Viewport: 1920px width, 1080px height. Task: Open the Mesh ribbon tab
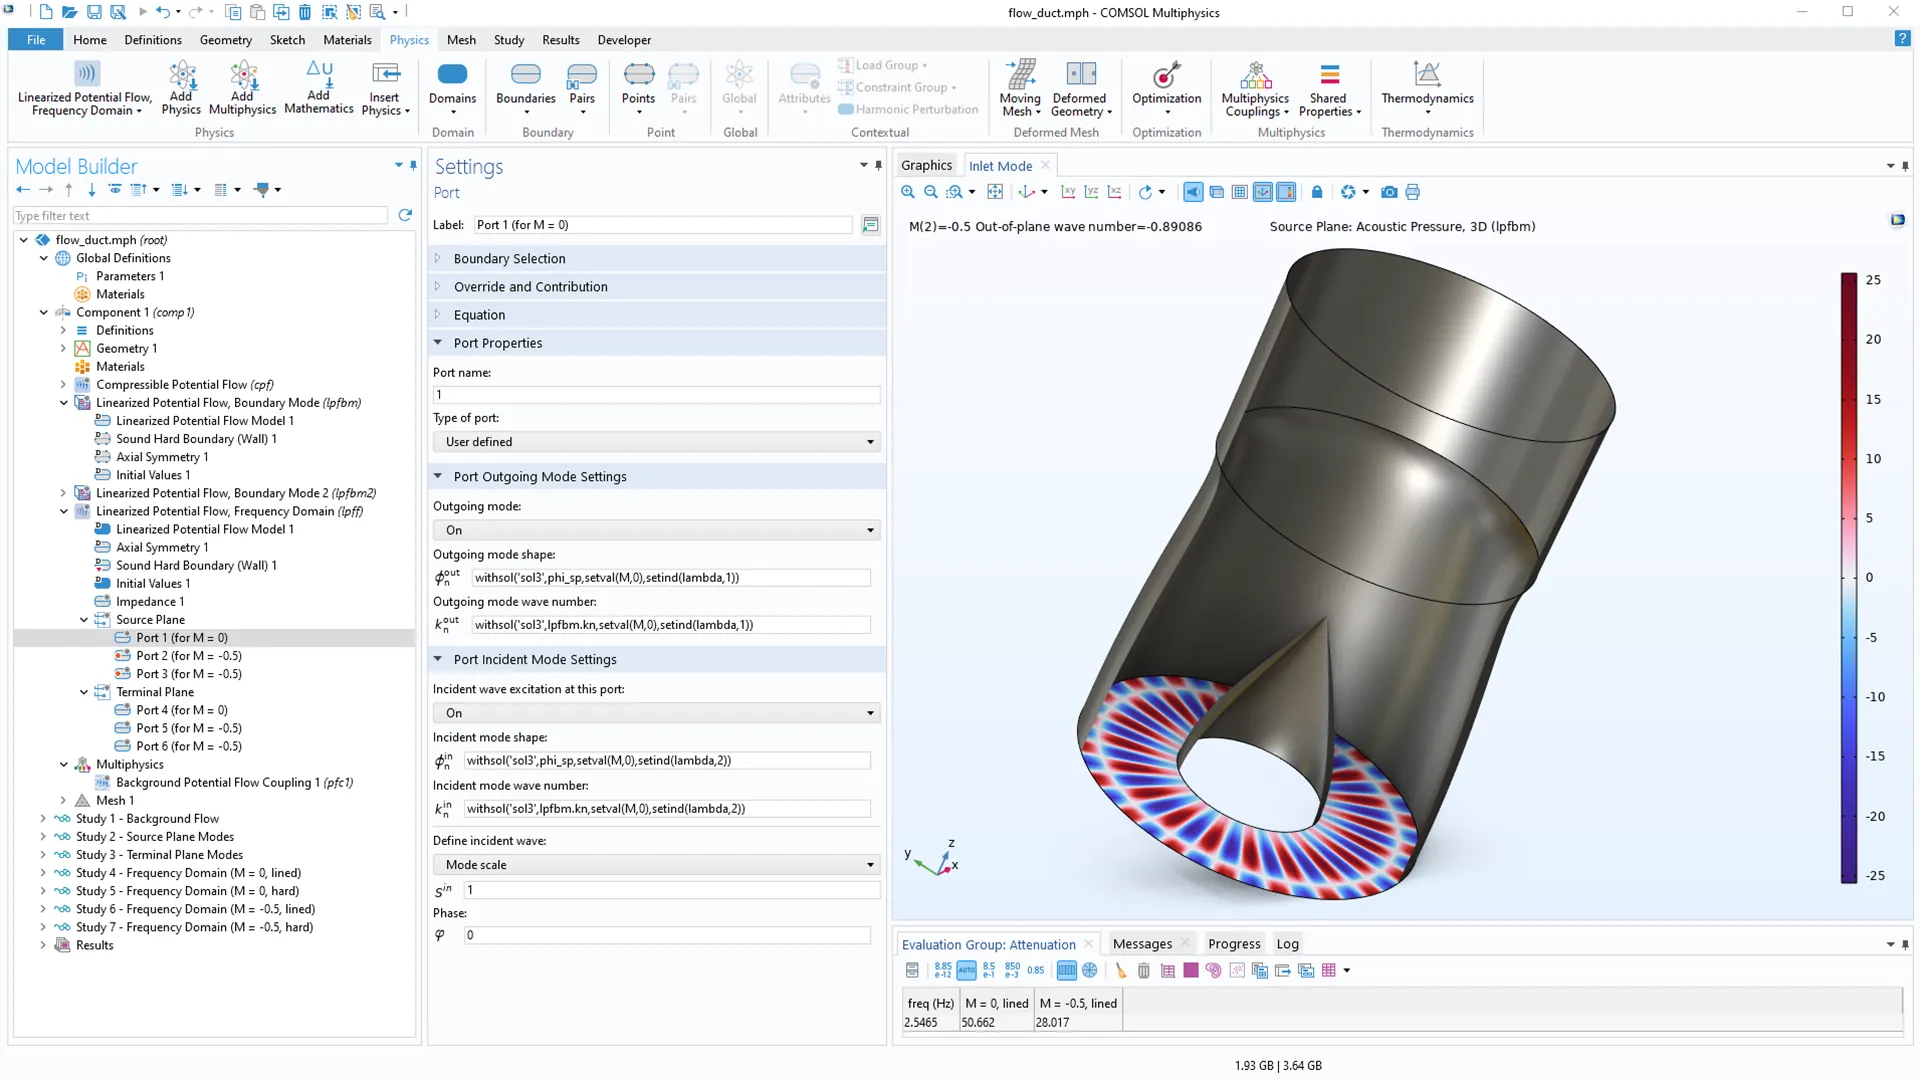click(461, 40)
